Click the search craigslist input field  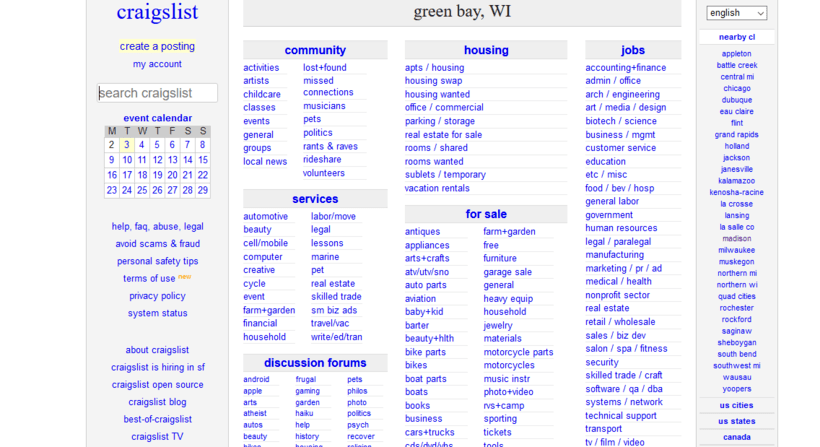pyautogui.click(x=157, y=93)
